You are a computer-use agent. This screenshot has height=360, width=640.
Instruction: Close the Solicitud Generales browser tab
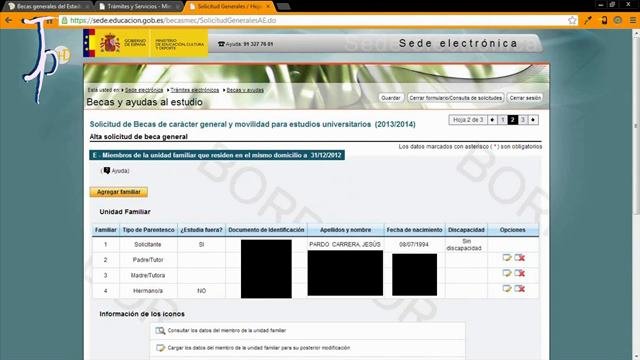[x=268, y=7]
